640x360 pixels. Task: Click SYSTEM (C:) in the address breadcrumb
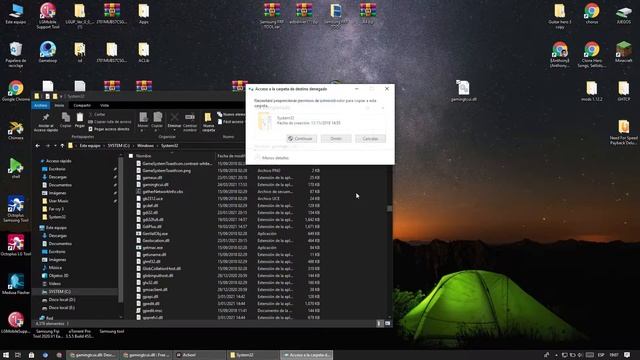118,146
